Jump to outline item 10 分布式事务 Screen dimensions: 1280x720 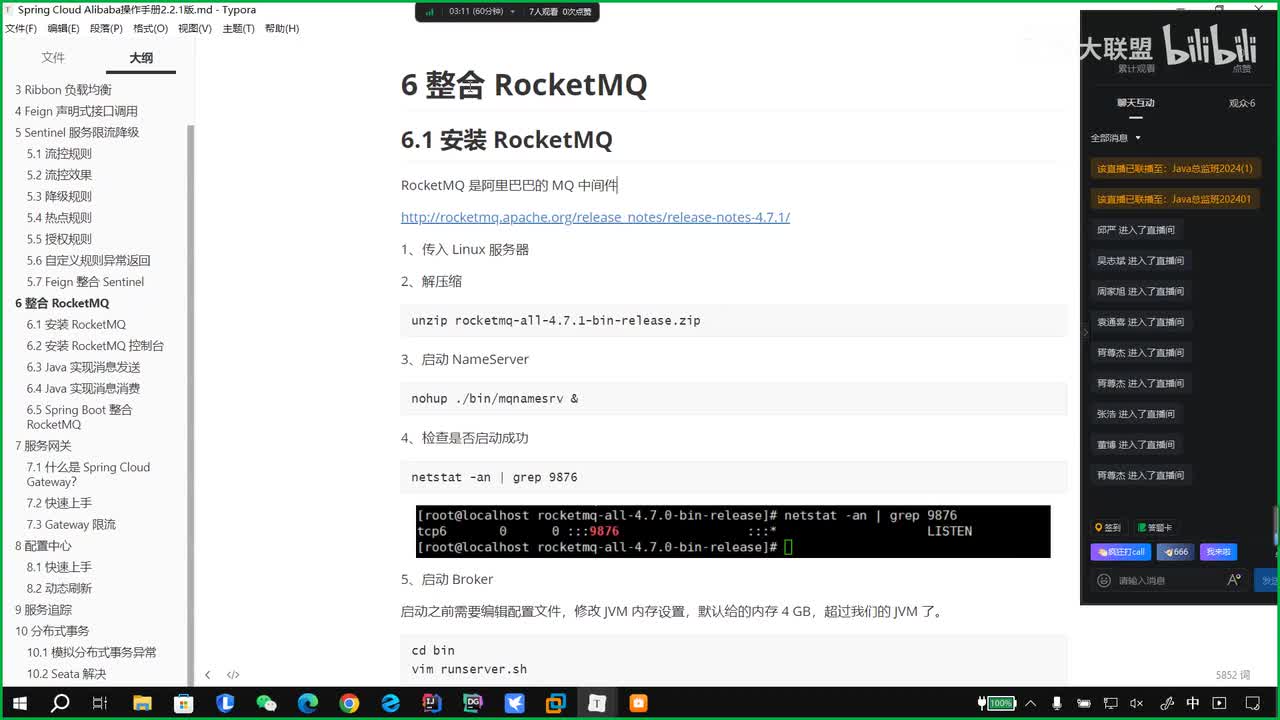[x=52, y=631]
